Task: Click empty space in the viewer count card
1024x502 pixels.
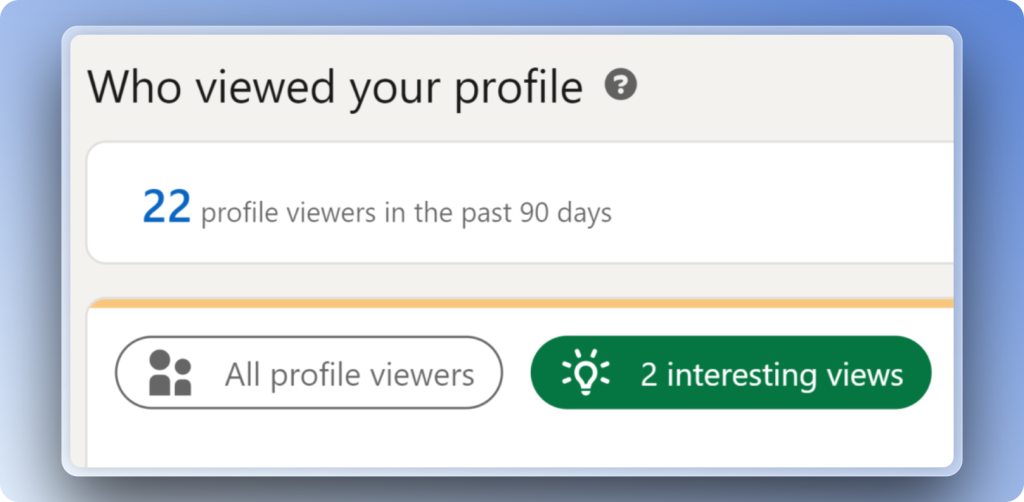Action: (x=780, y=205)
